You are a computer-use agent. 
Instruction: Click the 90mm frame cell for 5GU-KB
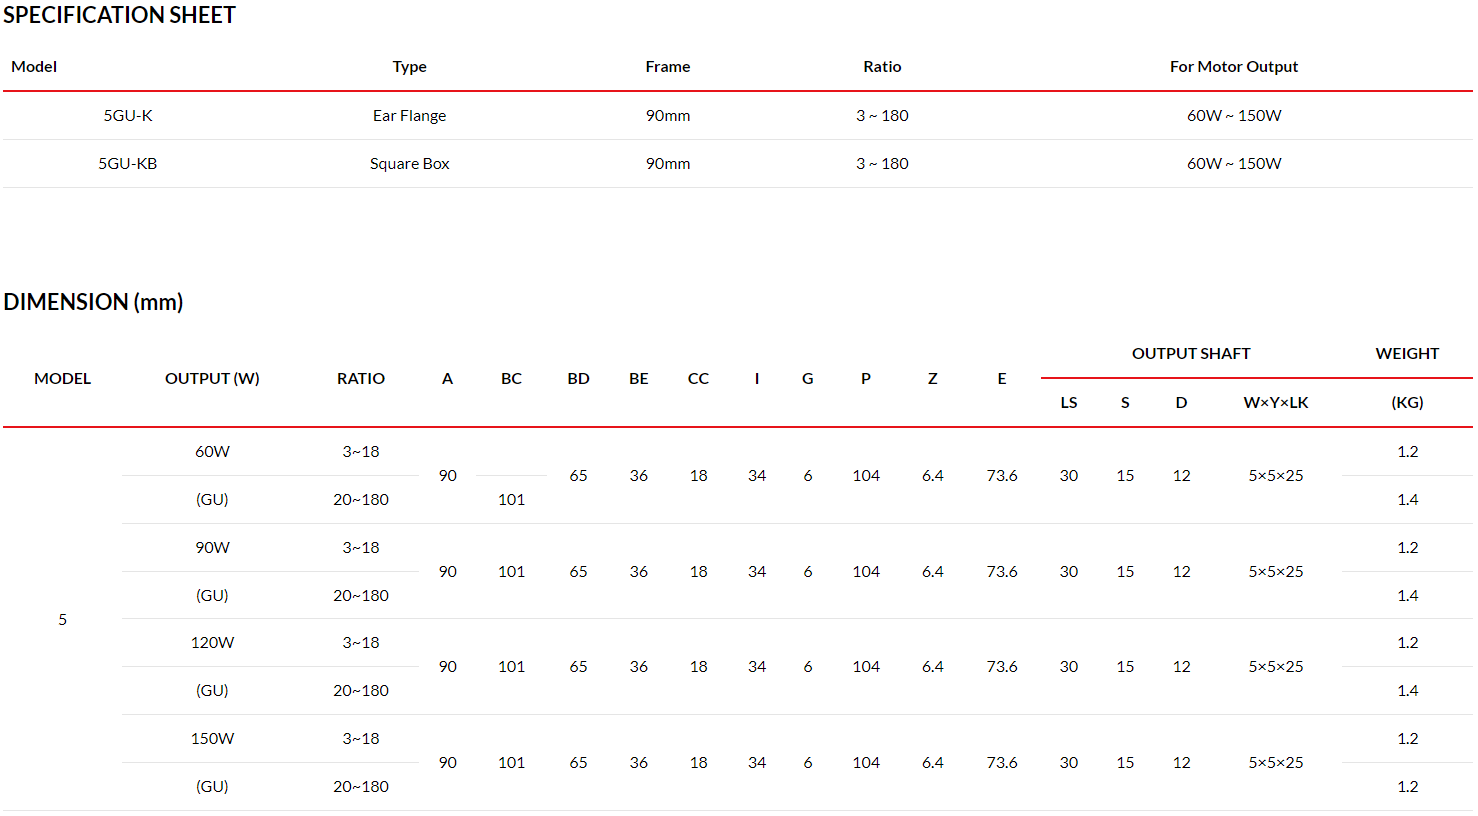[668, 164]
